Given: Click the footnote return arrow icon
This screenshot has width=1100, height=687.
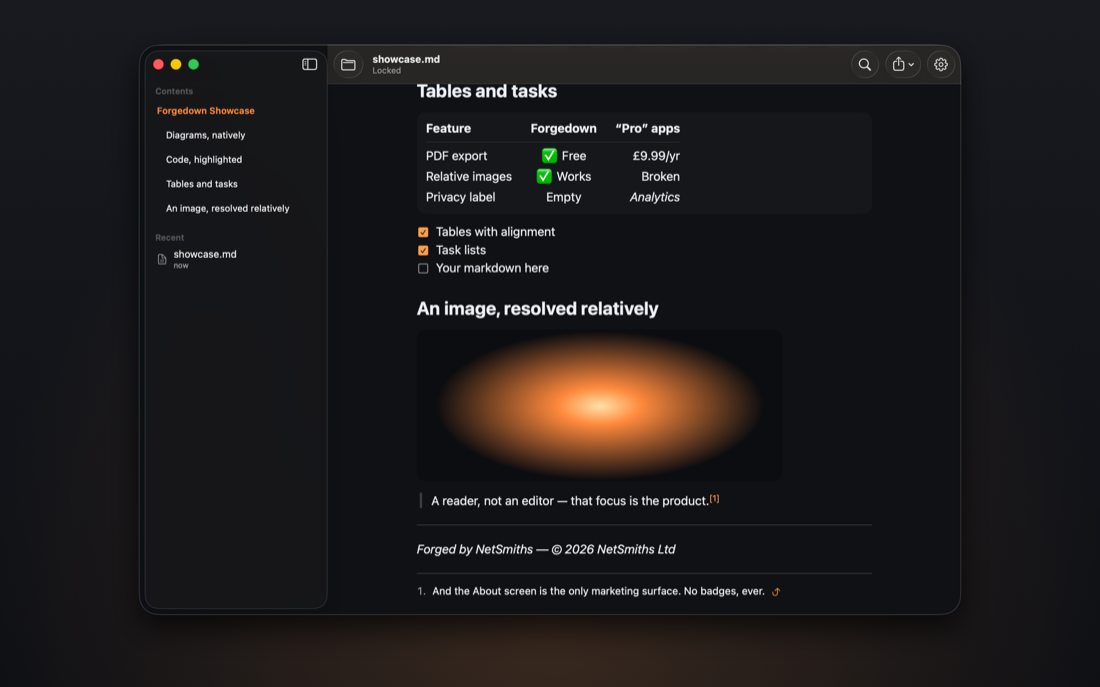Looking at the screenshot, I should click(776, 592).
